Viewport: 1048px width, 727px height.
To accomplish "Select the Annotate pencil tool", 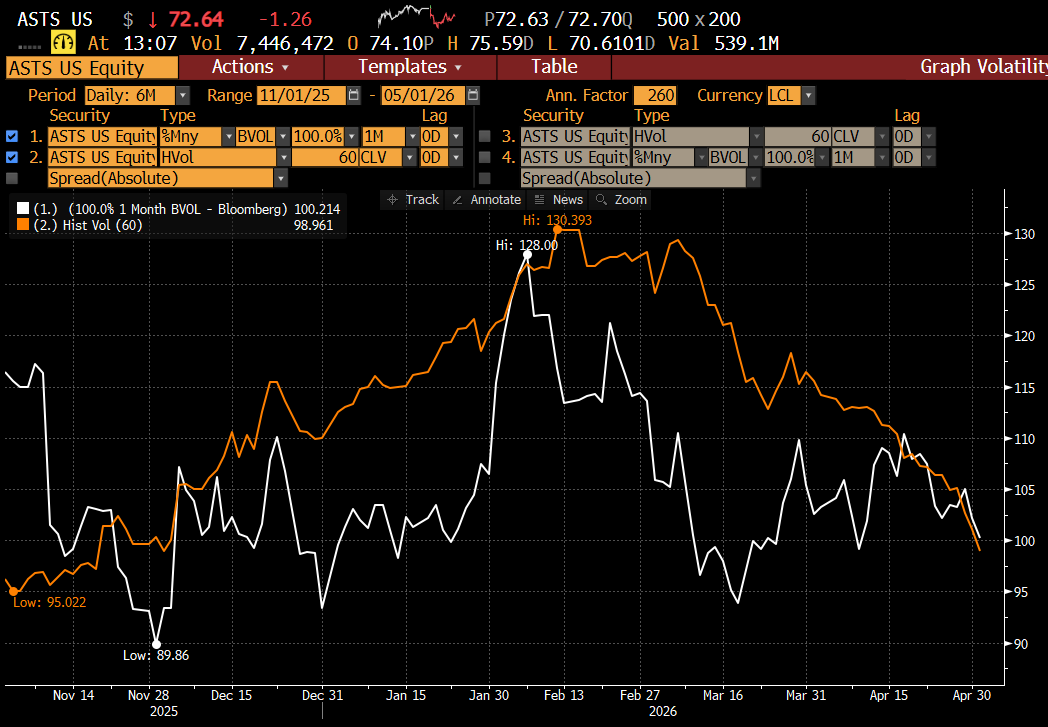I will click(x=486, y=199).
